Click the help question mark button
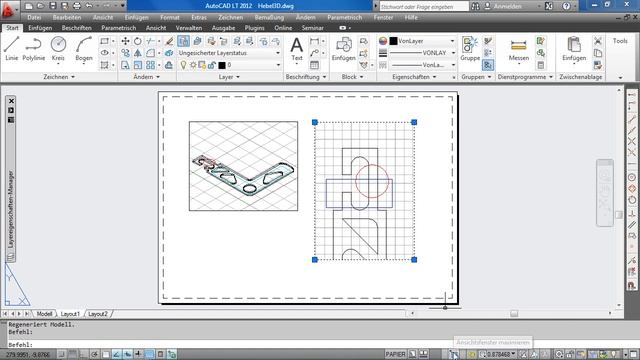640x360 pixels. click(x=566, y=6)
